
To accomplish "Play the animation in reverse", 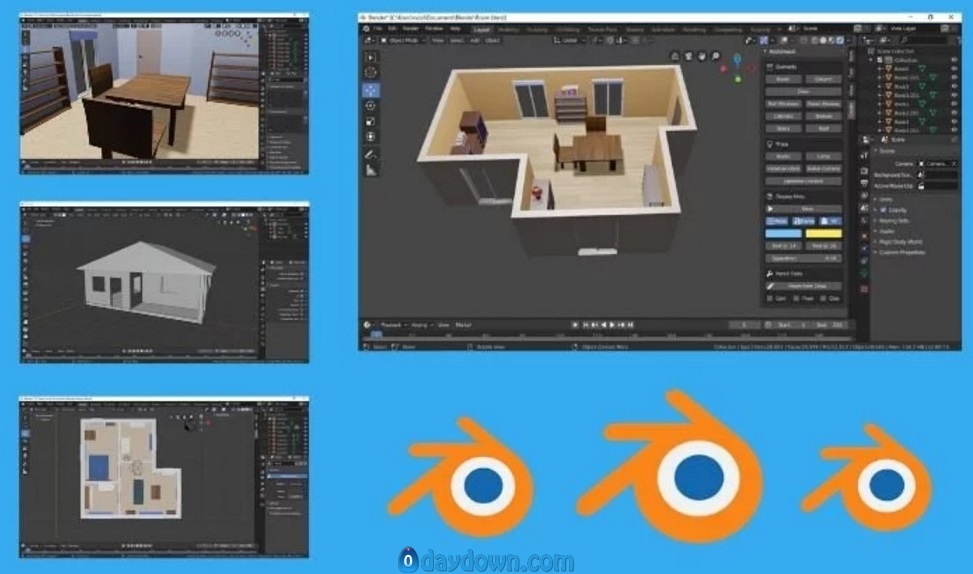I will (x=604, y=325).
